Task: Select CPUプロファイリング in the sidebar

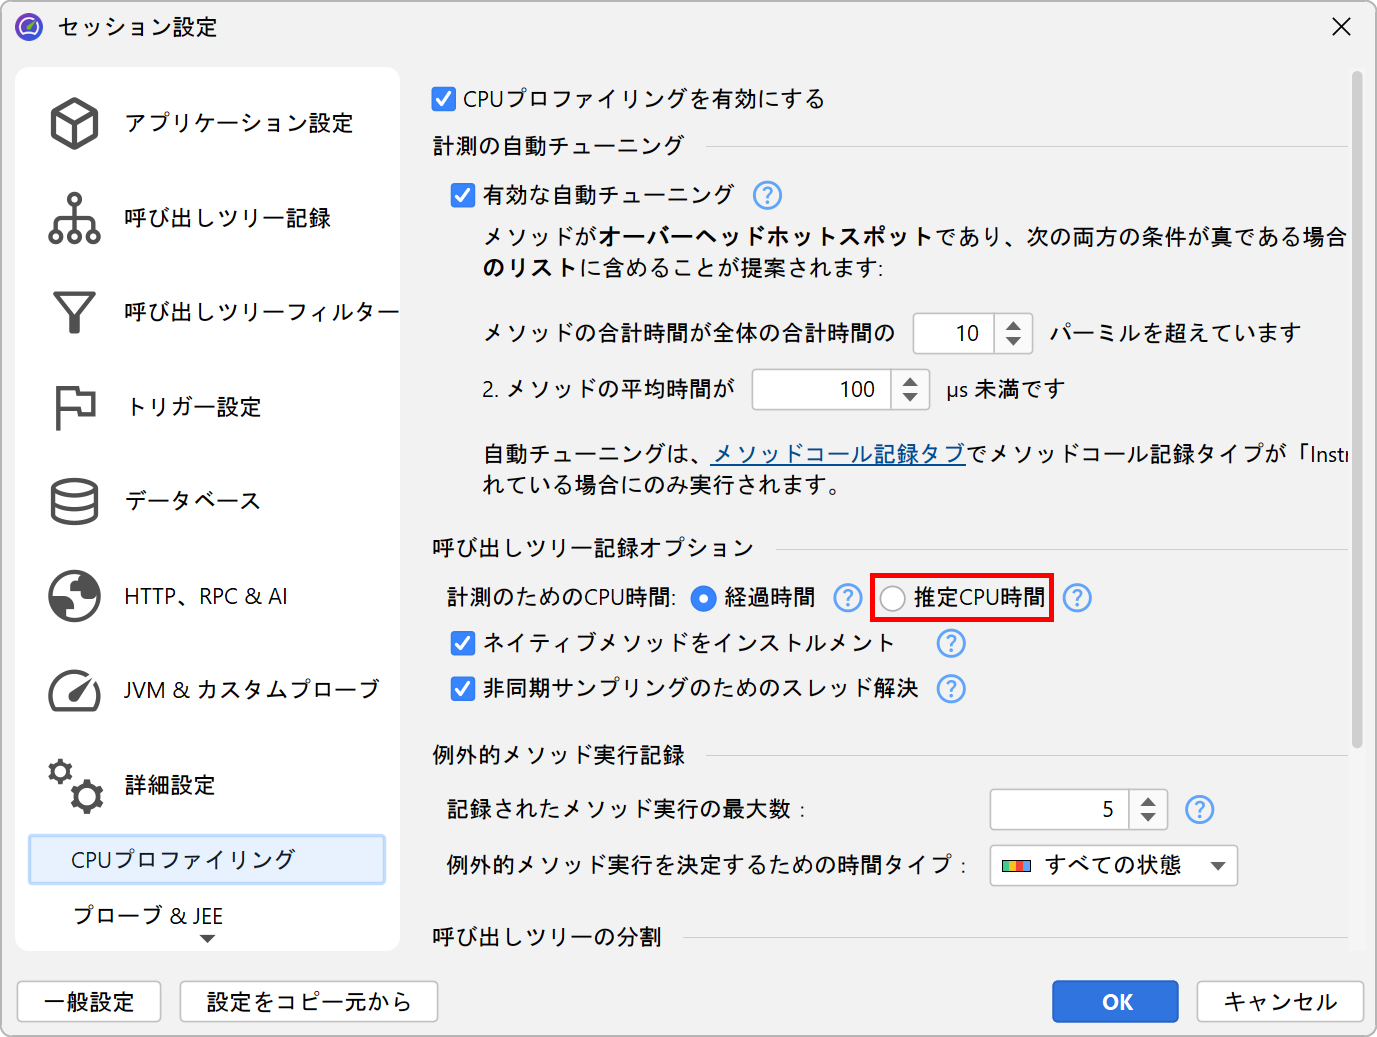Action: pyautogui.click(x=207, y=860)
